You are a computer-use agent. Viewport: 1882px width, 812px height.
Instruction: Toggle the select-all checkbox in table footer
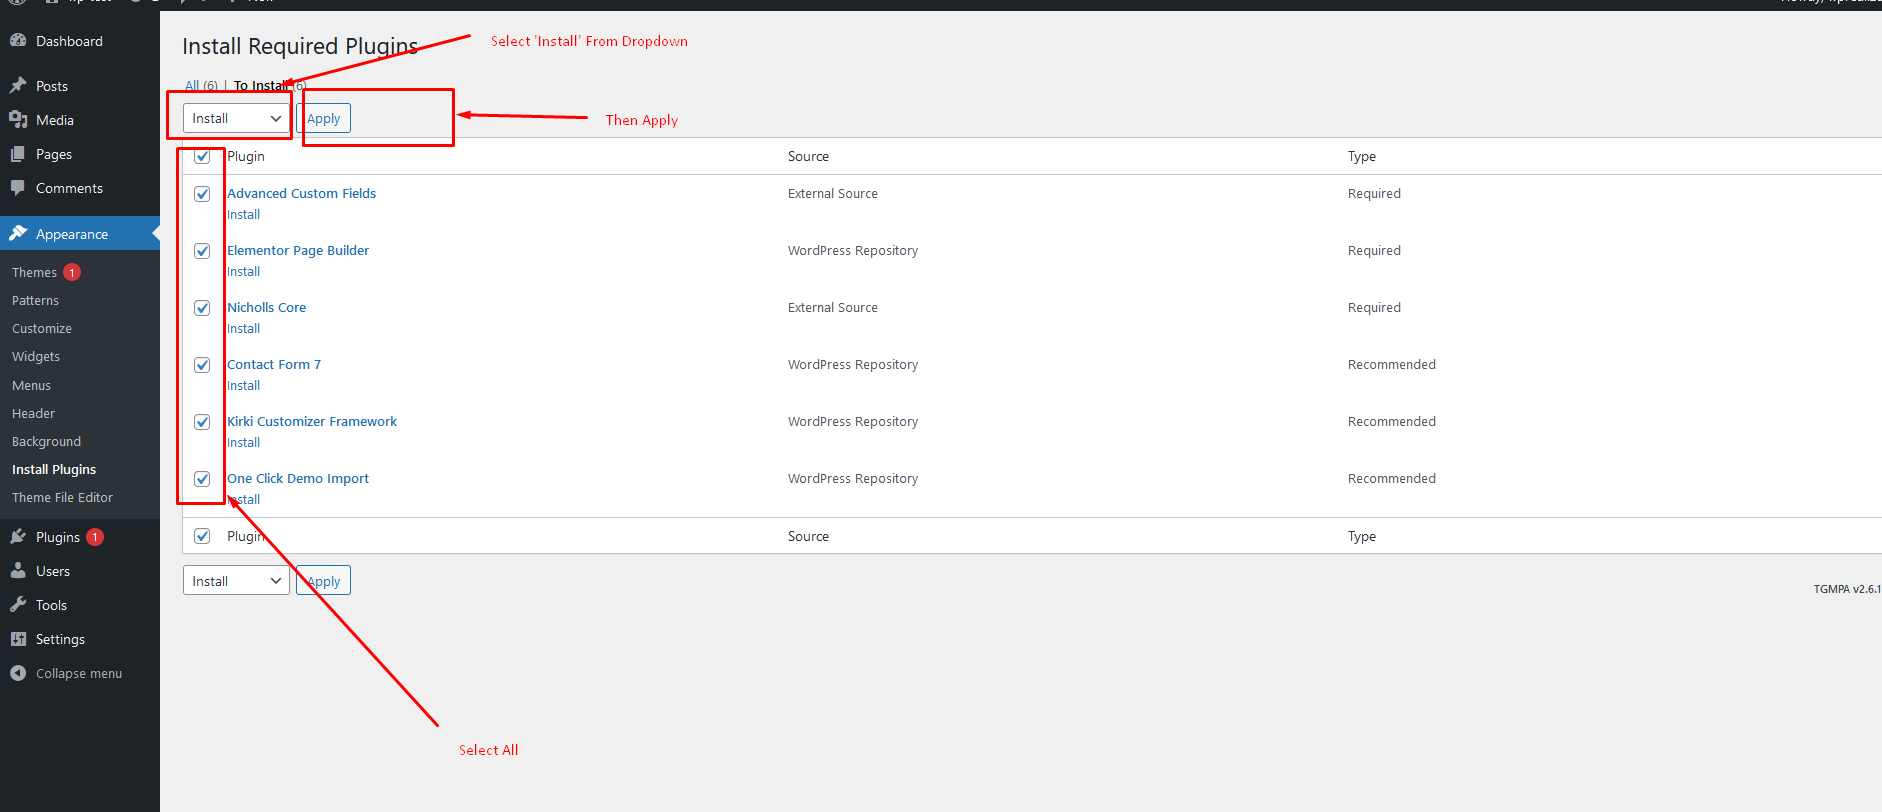202,536
